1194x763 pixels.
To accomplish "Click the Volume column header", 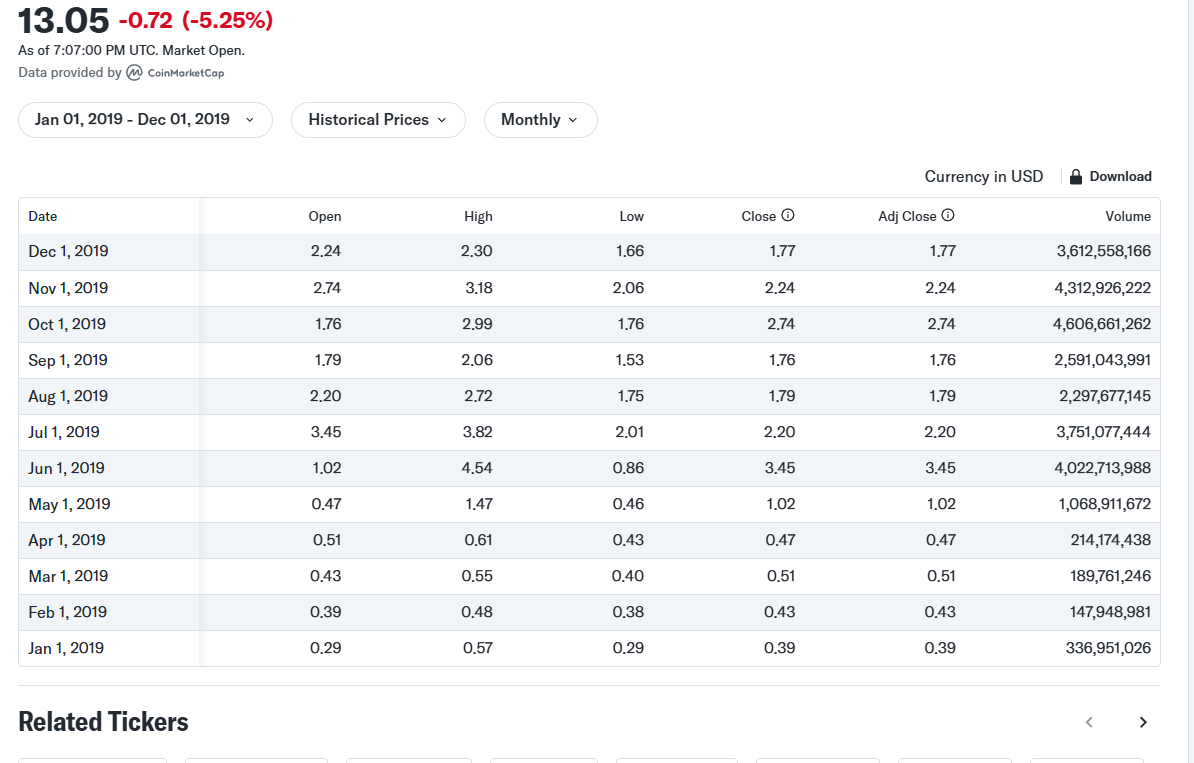I will point(1128,216).
